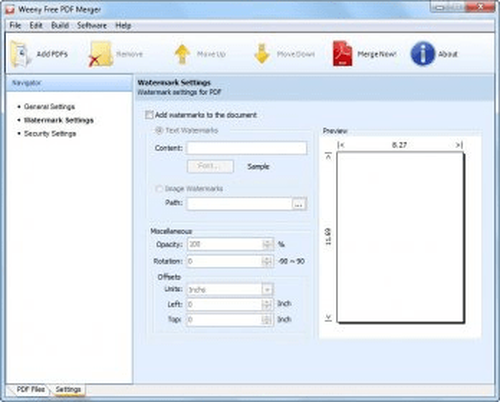Click the browse button for image path
Image resolution: width=500 pixels, height=402 pixels.
pyautogui.click(x=299, y=204)
